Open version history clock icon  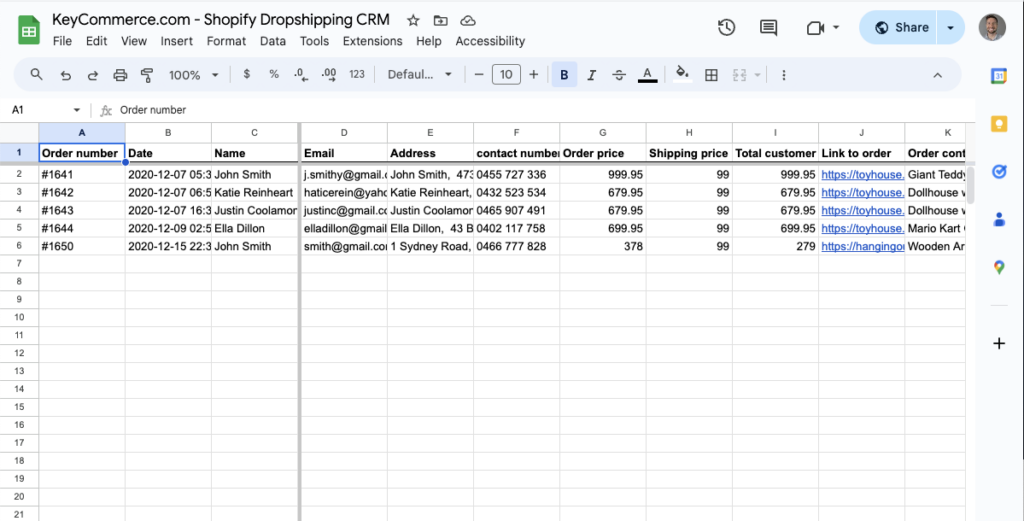726,27
